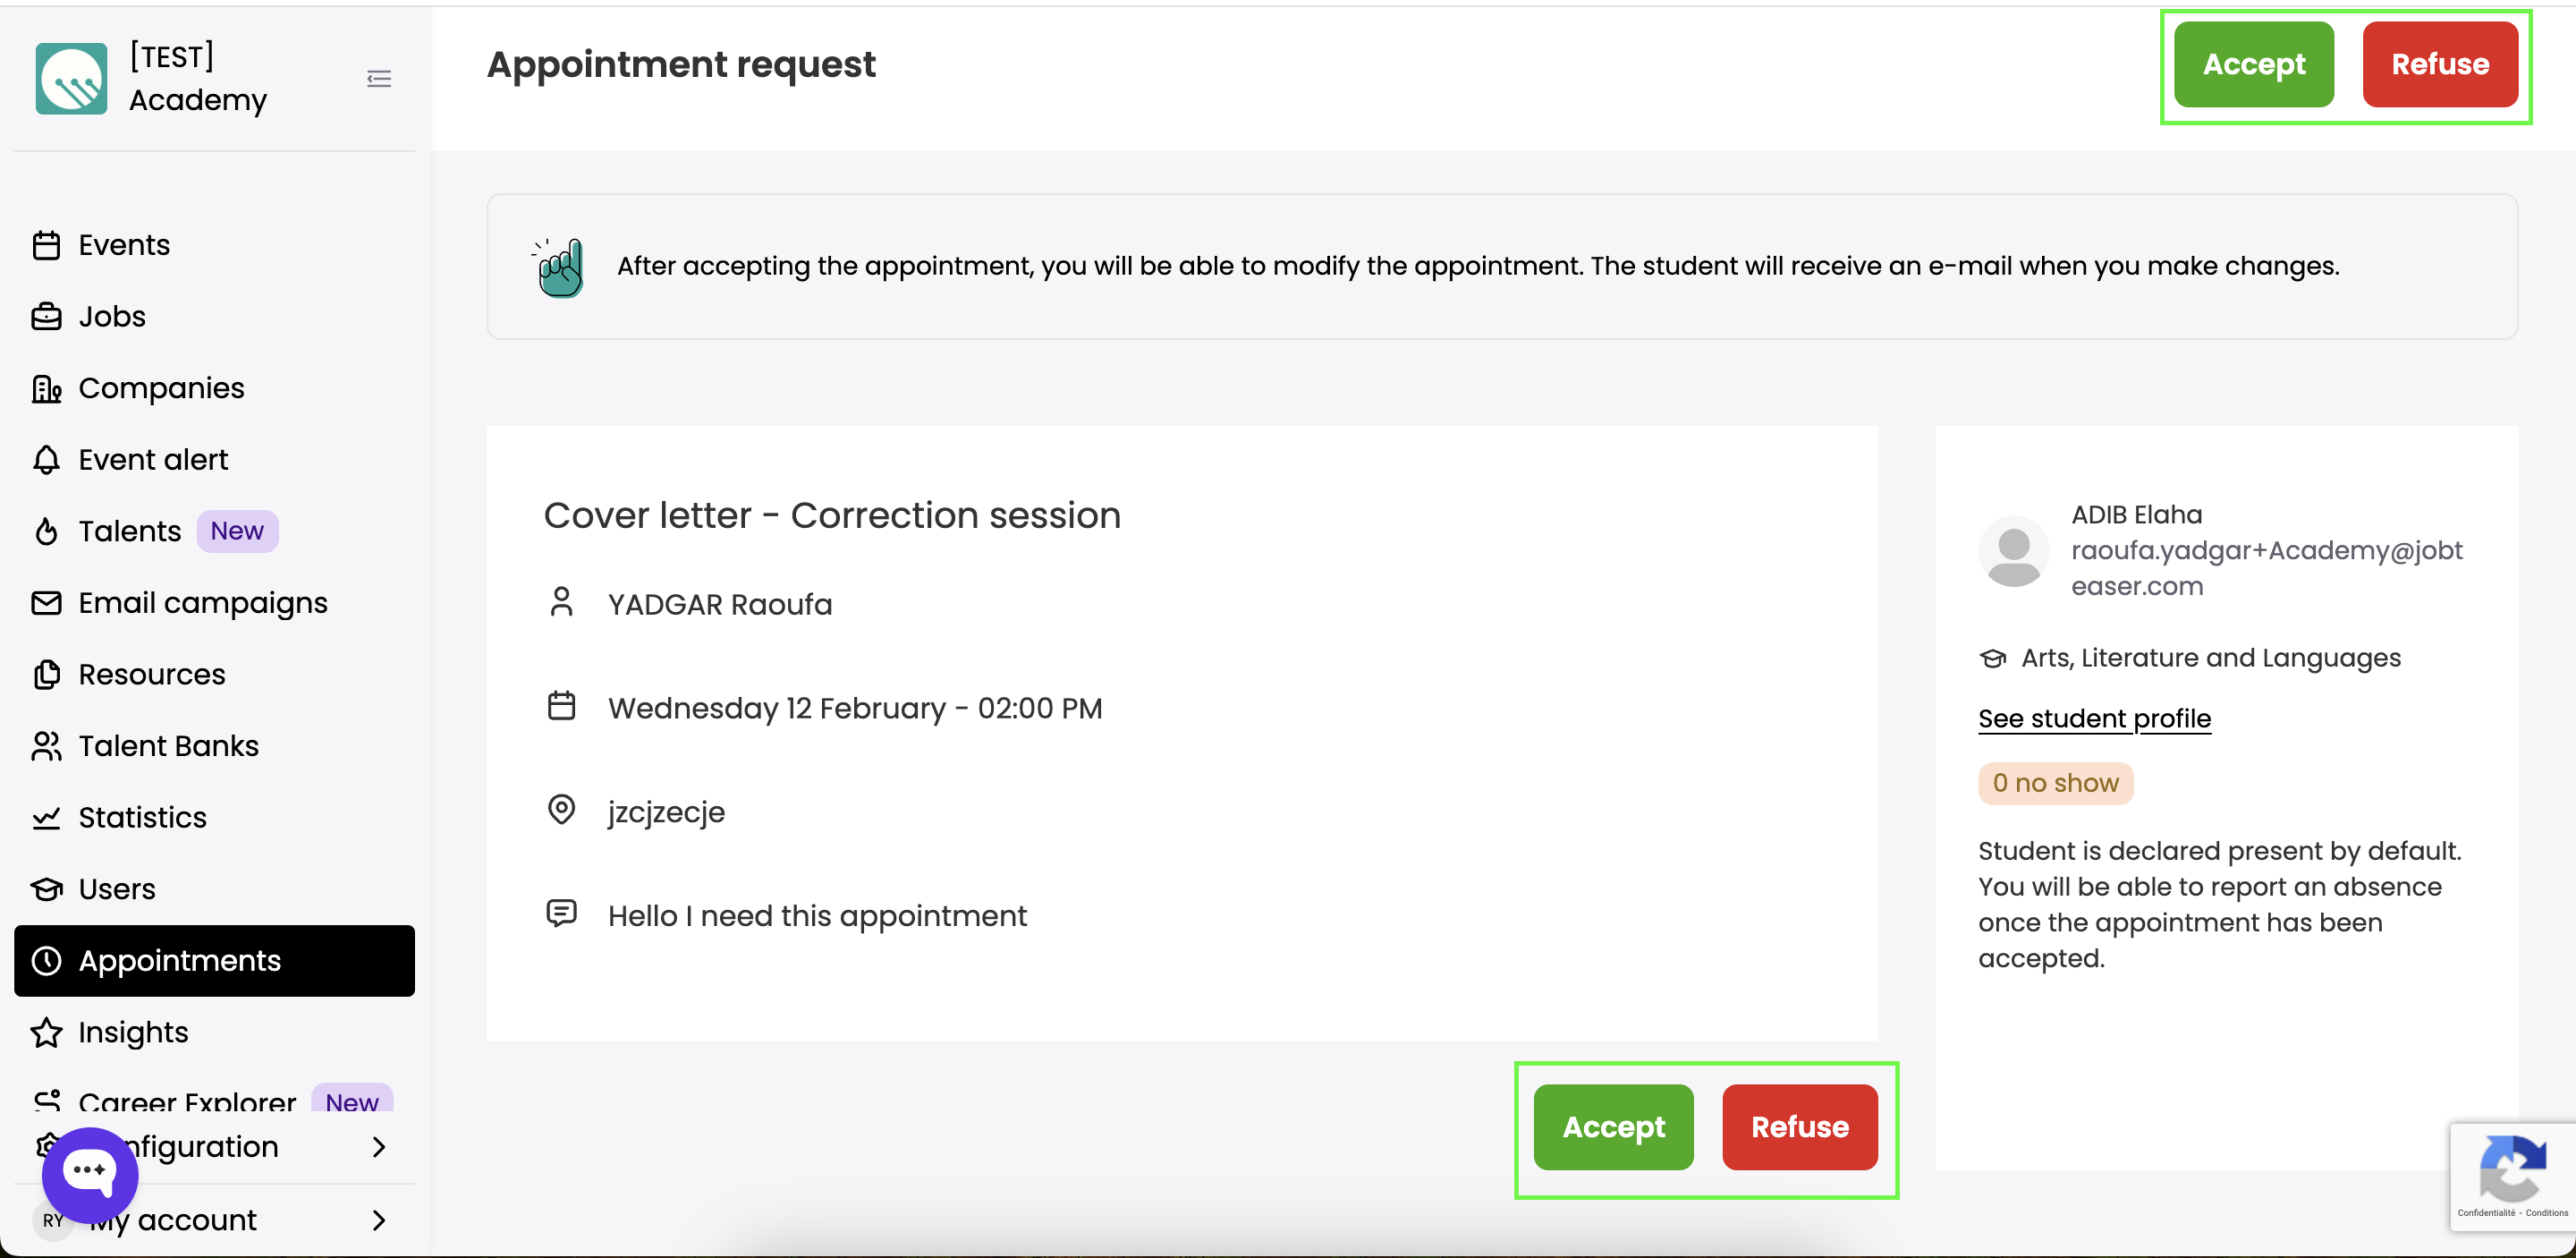This screenshot has width=2576, height=1258.
Task: Click the Jobs briefcase icon
Action: [46, 317]
